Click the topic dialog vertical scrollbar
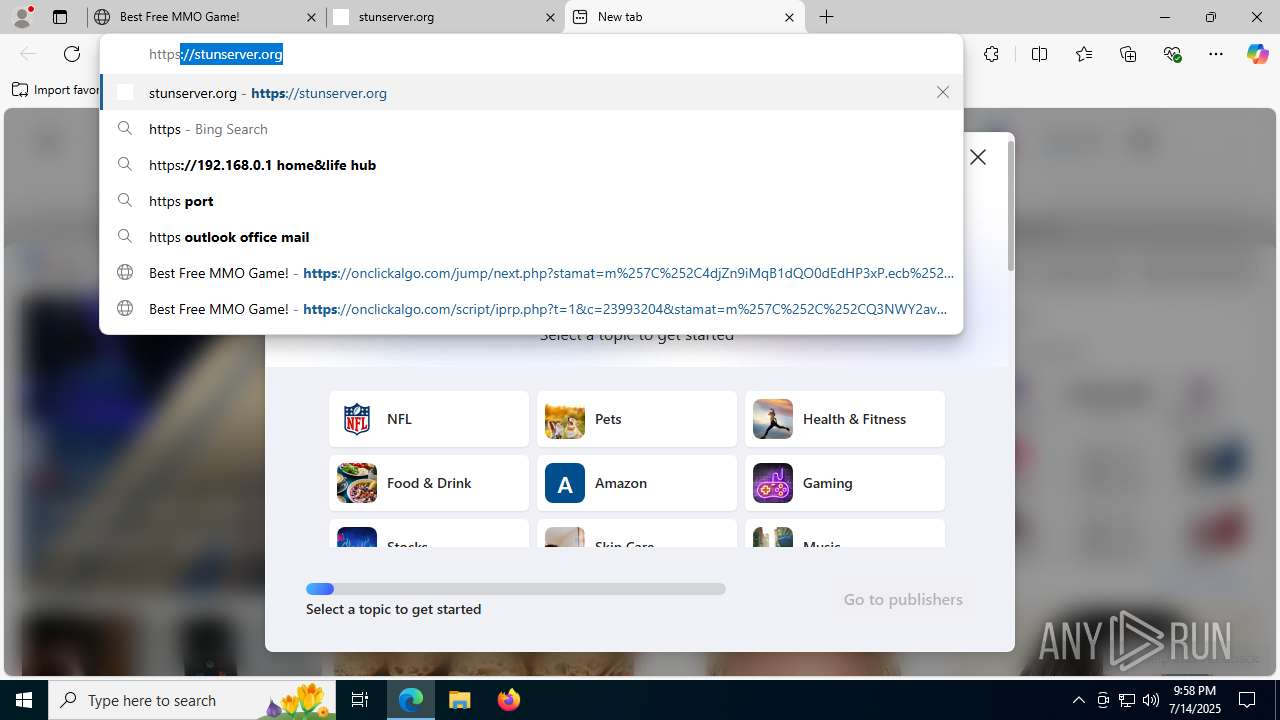Viewport: 1280px width, 720px height. (x=1010, y=205)
